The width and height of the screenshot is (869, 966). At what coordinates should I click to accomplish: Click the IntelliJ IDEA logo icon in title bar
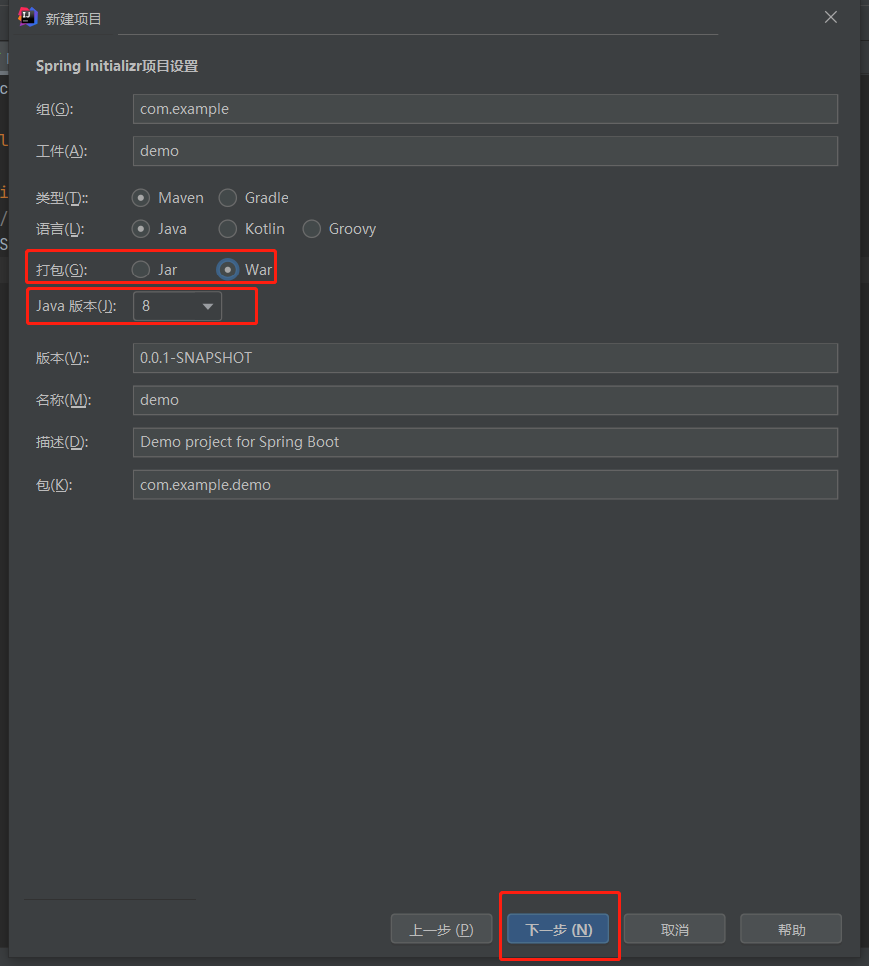28,17
